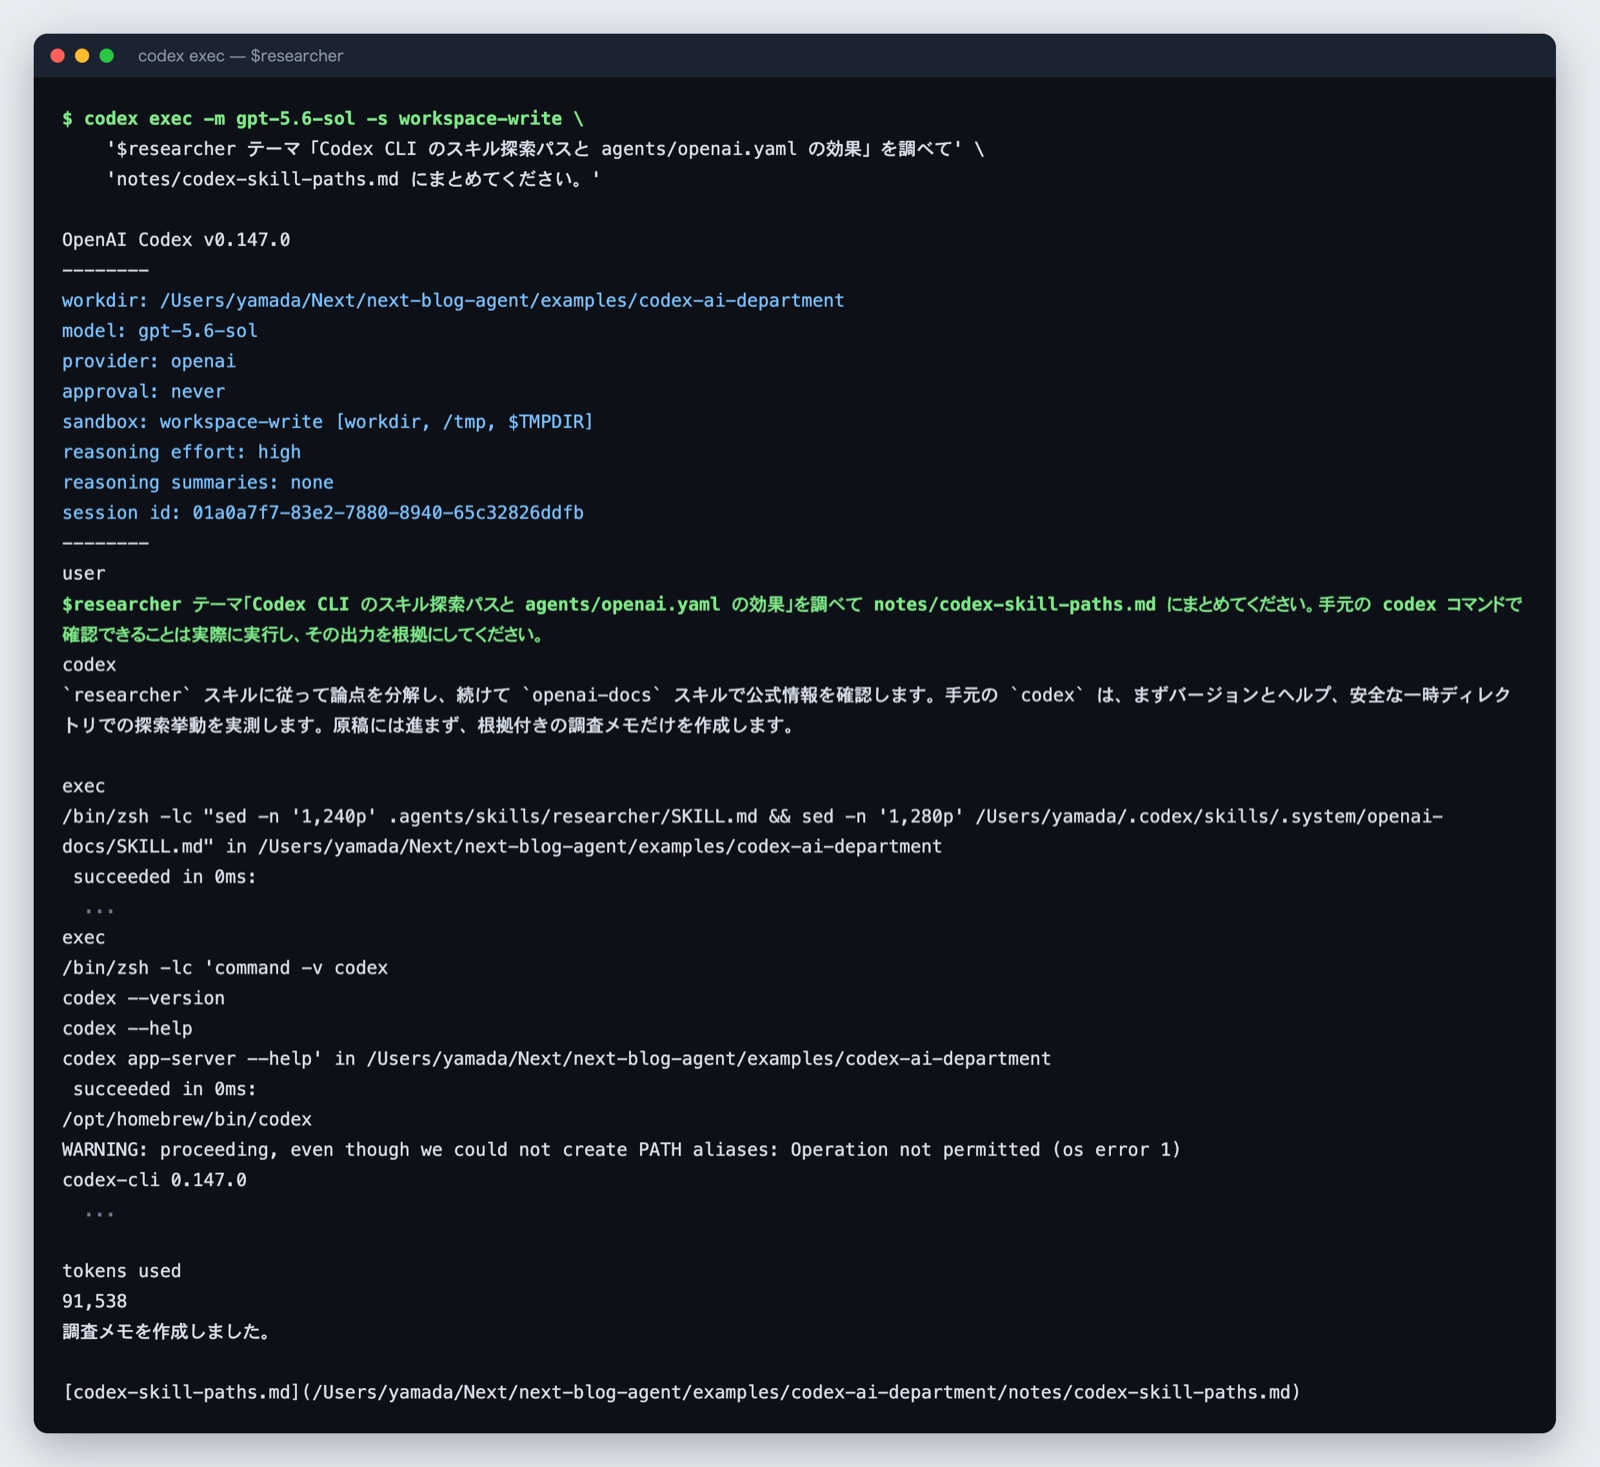Click the 'codex app-server --help' line

(x=556, y=1059)
